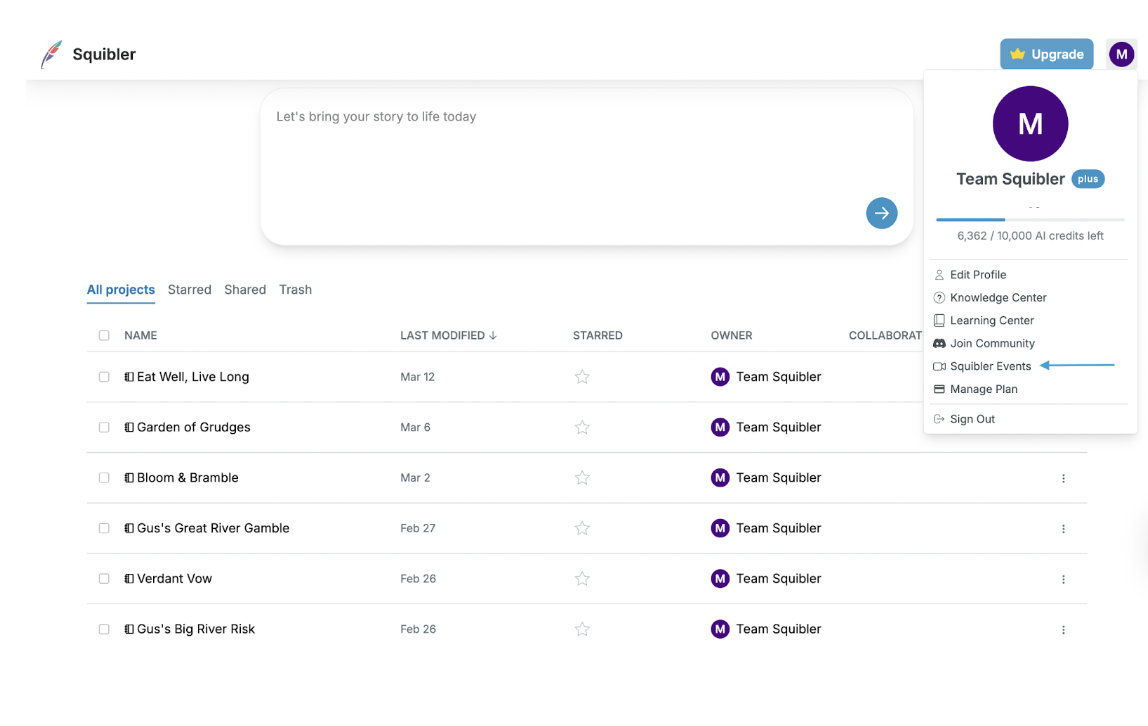Submit the story prompt with arrow button

pyautogui.click(x=881, y=213)
